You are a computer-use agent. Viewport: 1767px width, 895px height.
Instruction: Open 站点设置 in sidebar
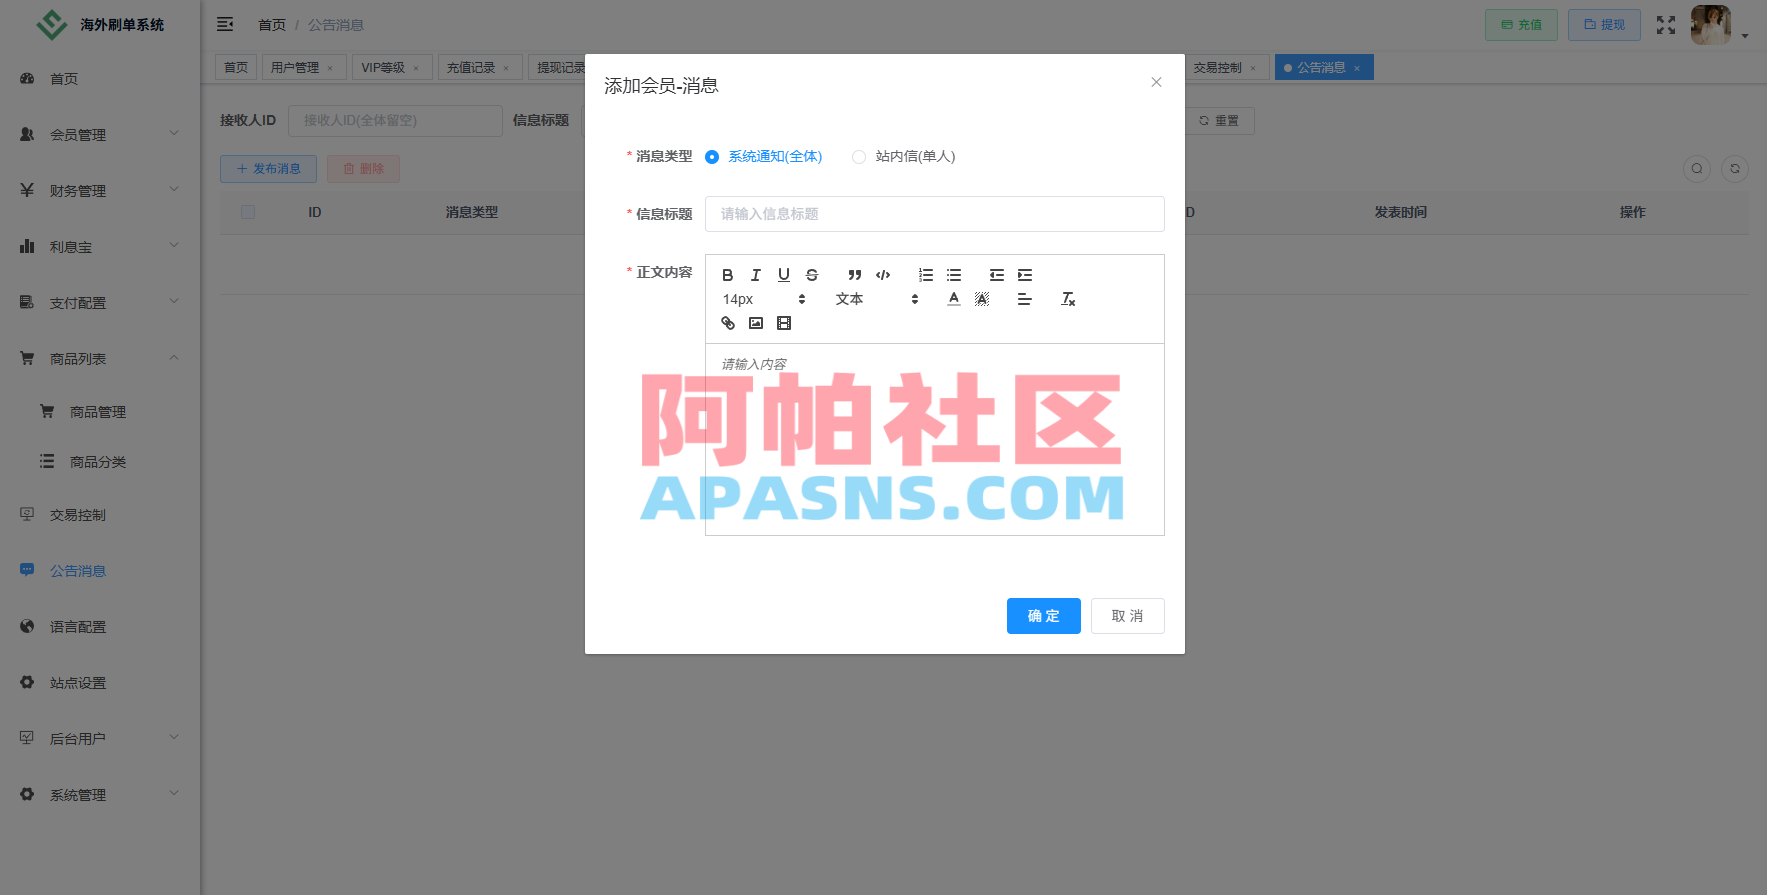click(100, 683)
